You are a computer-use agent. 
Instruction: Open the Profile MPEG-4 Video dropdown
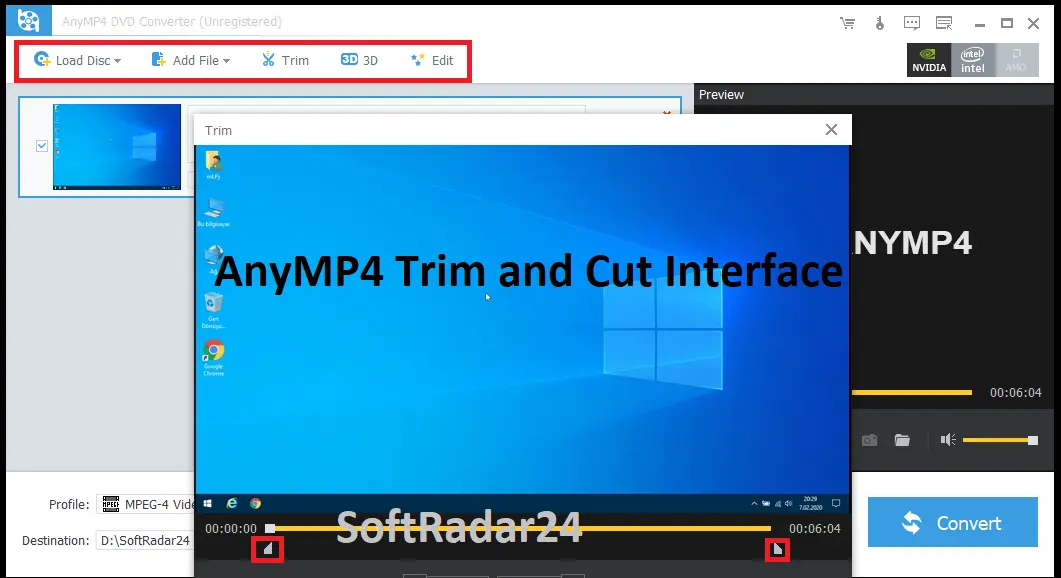[x=145, y=504]
